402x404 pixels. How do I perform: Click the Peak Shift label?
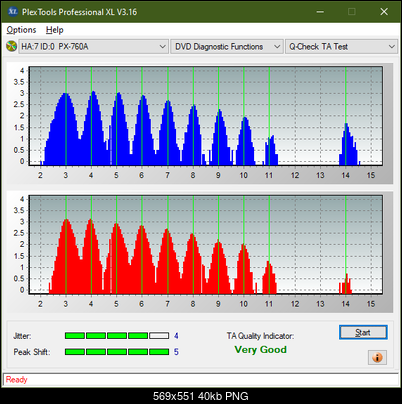(32, 352)
